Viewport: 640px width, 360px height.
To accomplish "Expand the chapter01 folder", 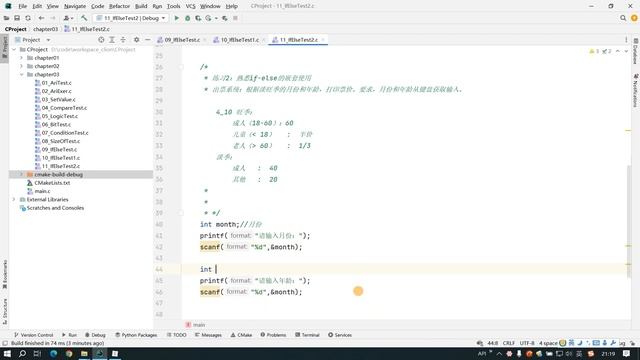I will 21,58.
